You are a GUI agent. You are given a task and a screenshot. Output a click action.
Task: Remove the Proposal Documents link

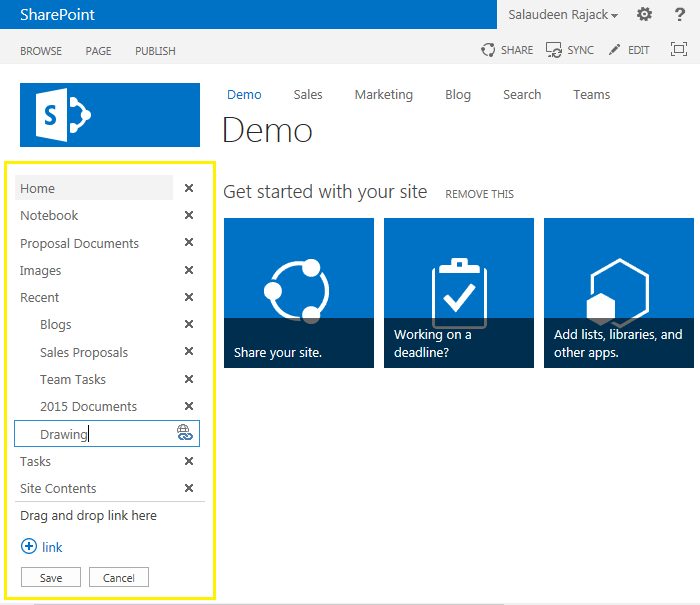coord(189,242)
